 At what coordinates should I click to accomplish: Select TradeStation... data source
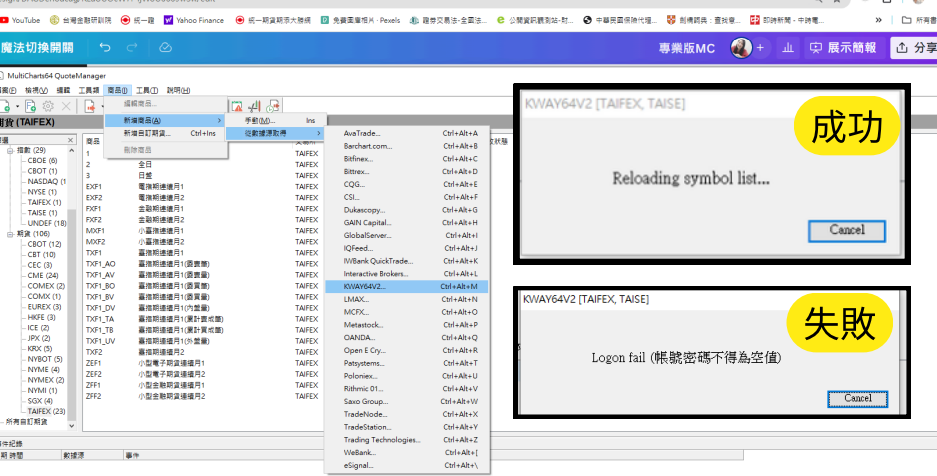click(406, 427)
